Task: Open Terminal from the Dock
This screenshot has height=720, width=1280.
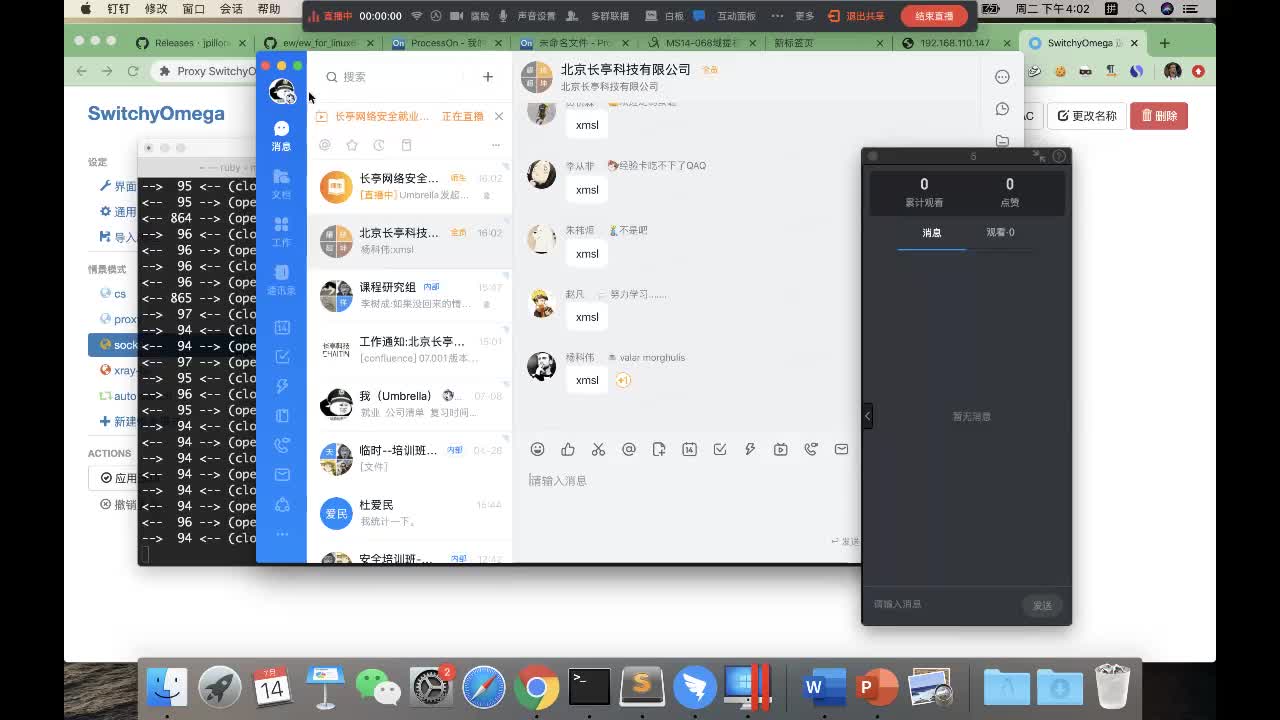Action: pyautogui.click(x=589, y=687)
